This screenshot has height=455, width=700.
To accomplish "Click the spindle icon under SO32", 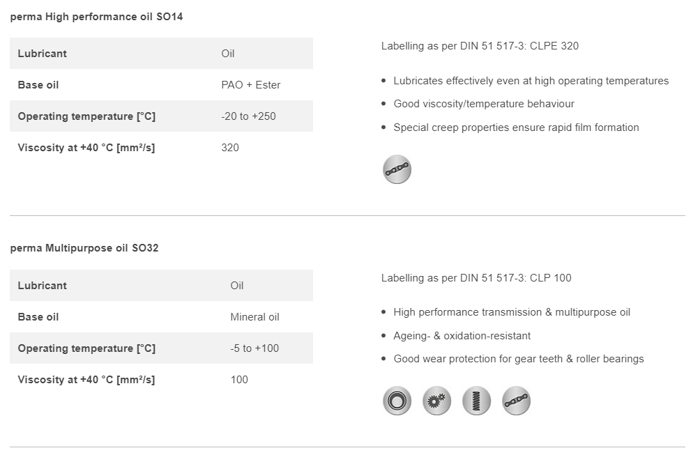I will click(476, 402).
